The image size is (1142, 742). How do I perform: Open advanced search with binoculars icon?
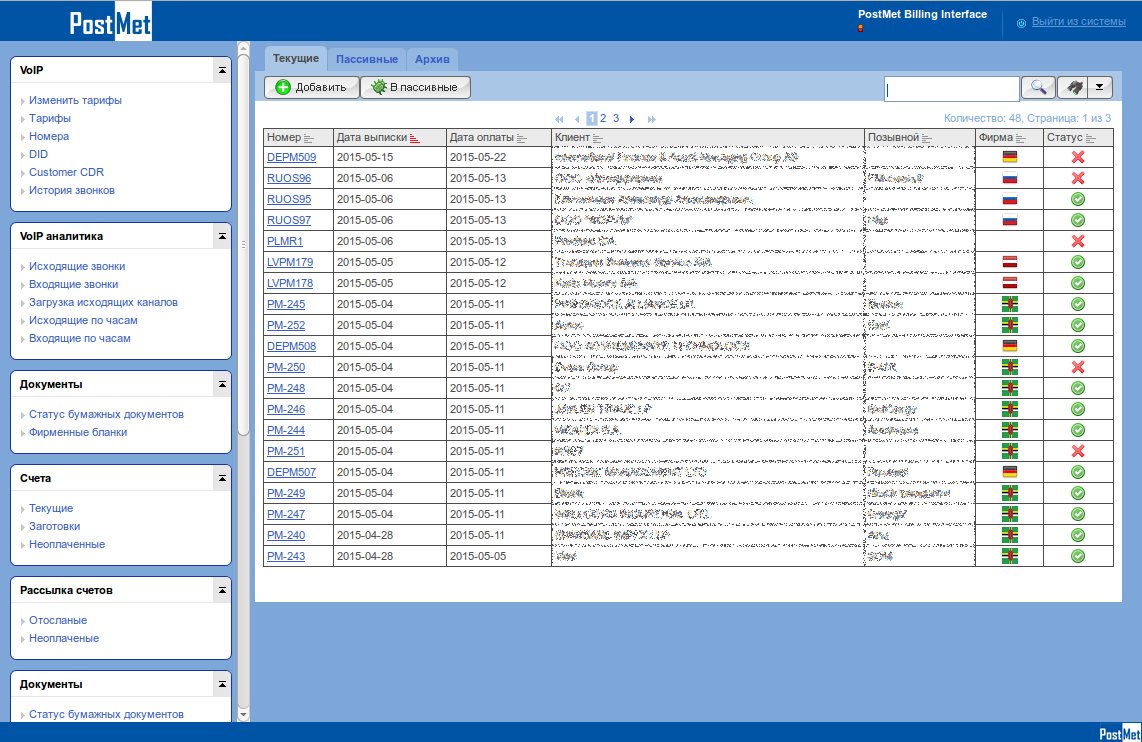pyautogui.click(x=1073, y=87)
